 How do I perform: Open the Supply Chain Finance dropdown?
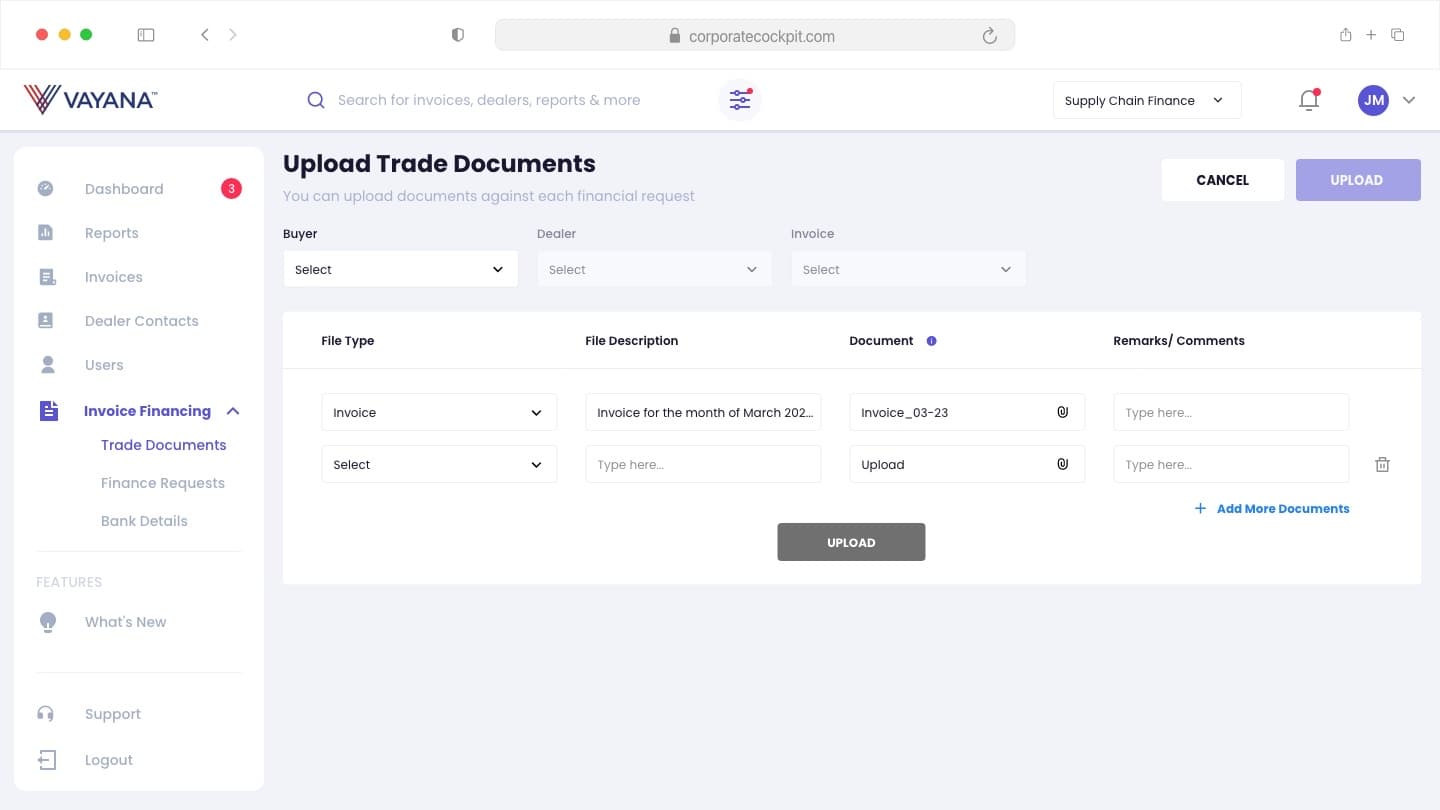1147,100
